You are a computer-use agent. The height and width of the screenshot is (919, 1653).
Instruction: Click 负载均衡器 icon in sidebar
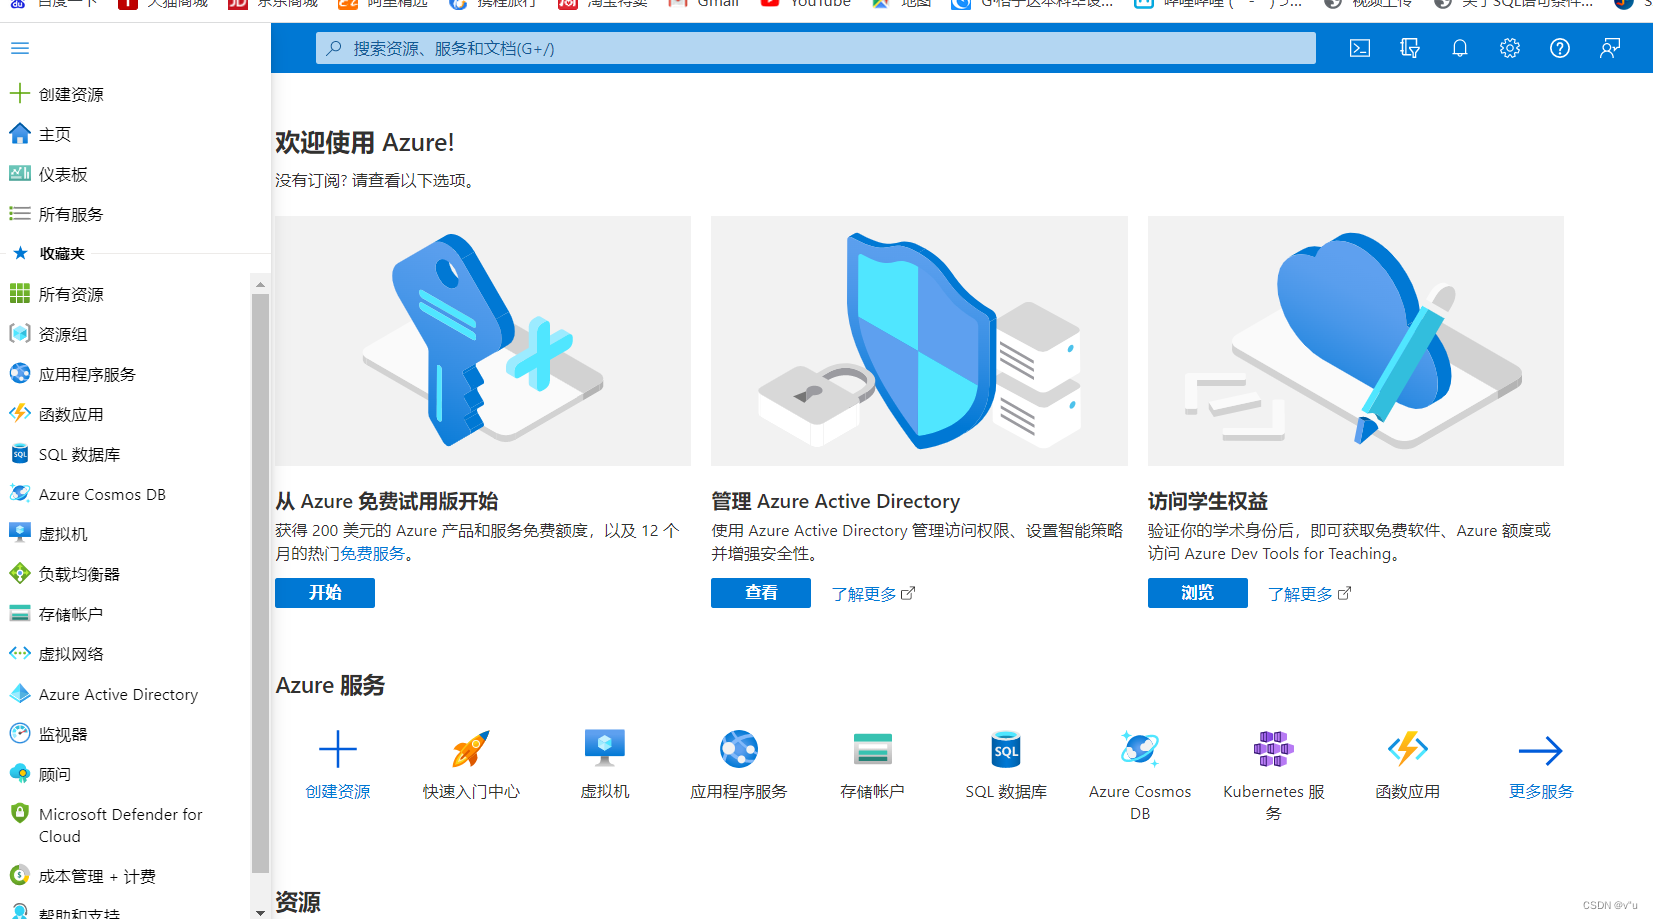(x=20, y=573)
